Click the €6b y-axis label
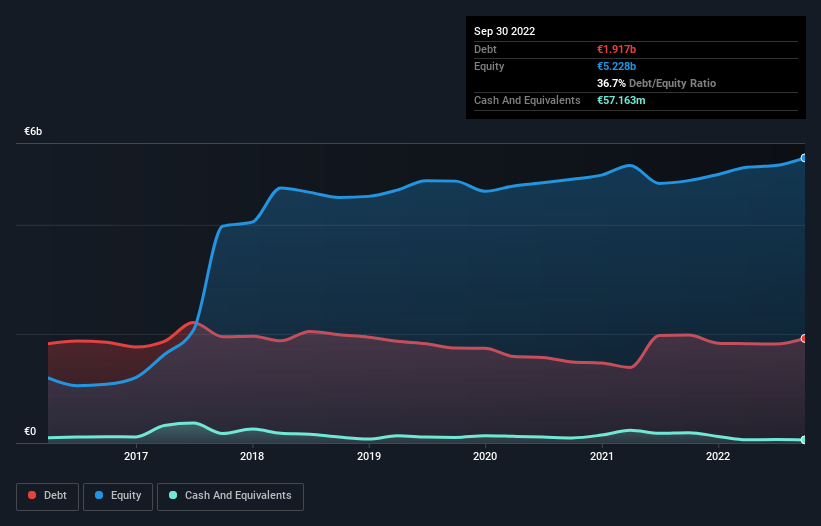 (33, 131)
